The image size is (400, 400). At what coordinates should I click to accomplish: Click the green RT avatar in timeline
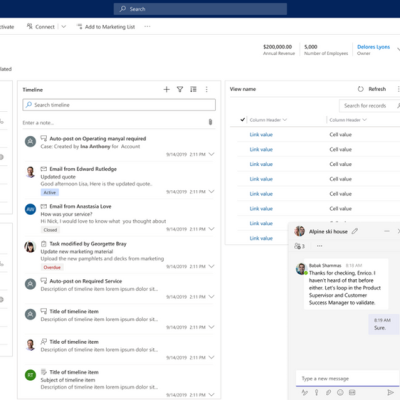pyautogui.click(x=30, y=375)
